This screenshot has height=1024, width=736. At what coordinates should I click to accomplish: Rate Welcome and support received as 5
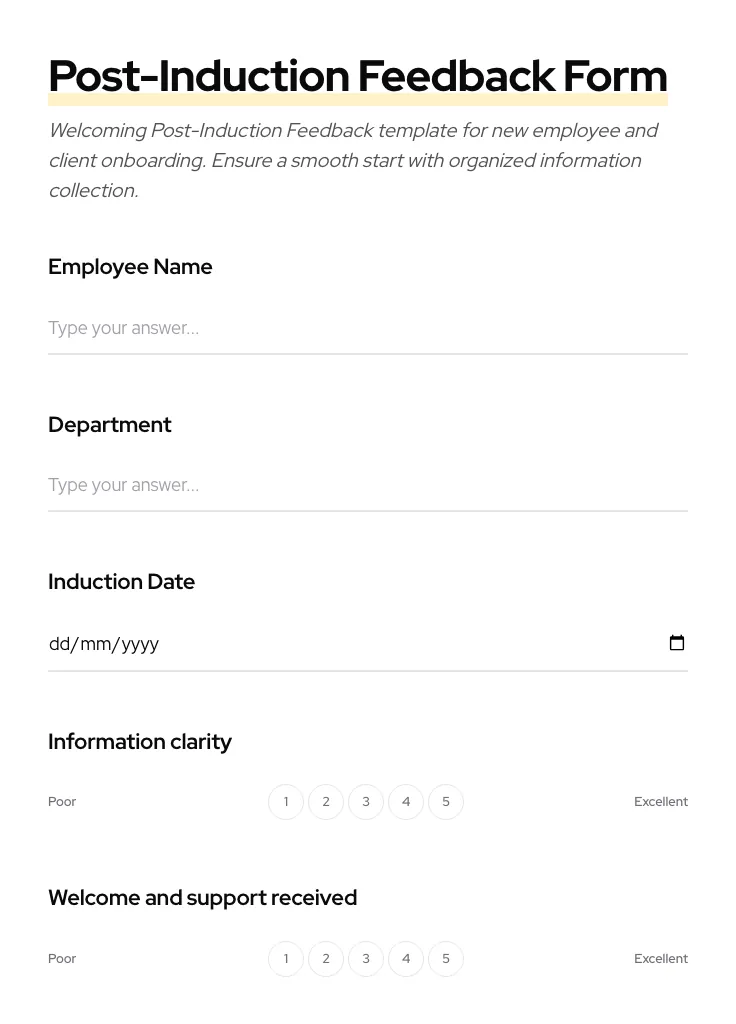446,959
